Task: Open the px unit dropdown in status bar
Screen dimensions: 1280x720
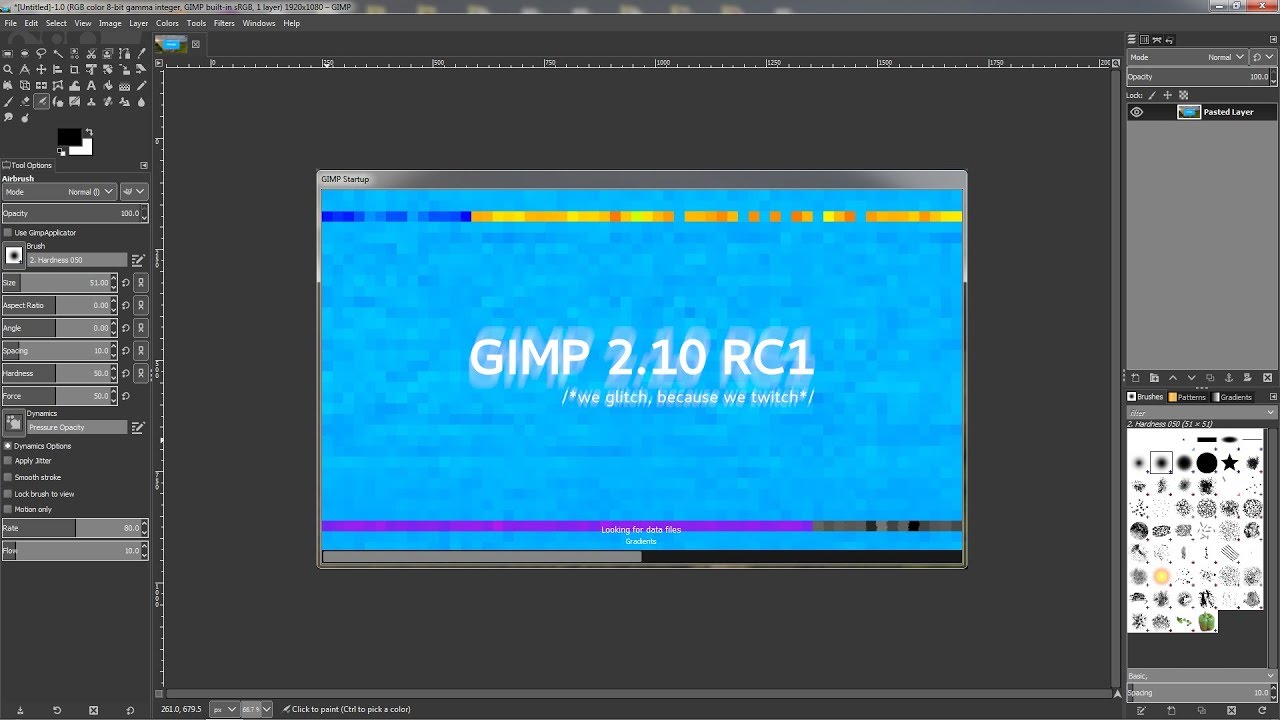Action: [227, 709]
